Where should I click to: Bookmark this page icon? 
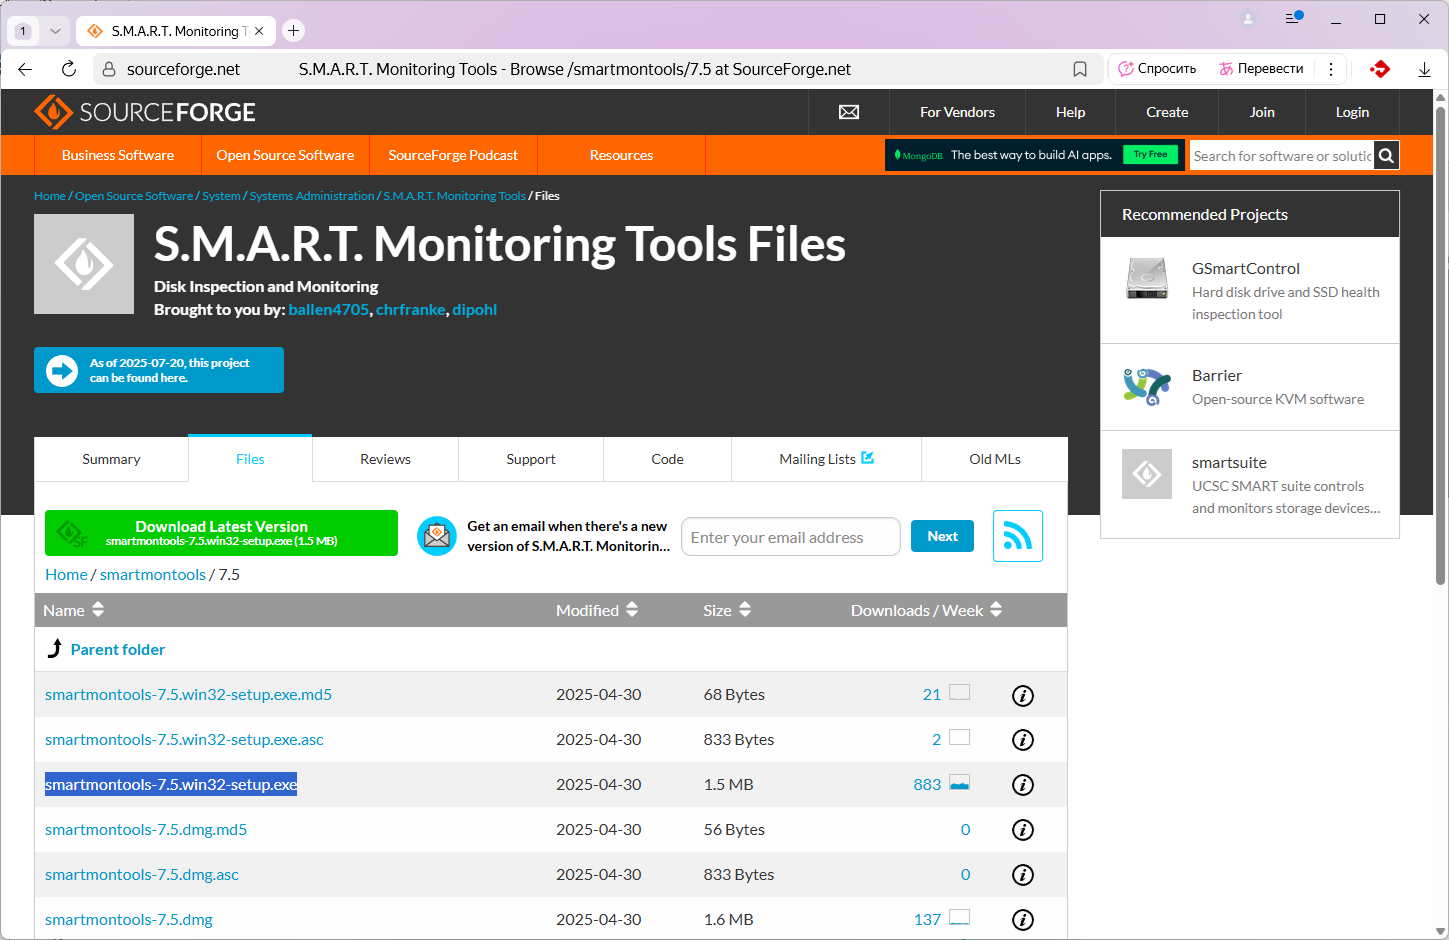[1080, 69]
